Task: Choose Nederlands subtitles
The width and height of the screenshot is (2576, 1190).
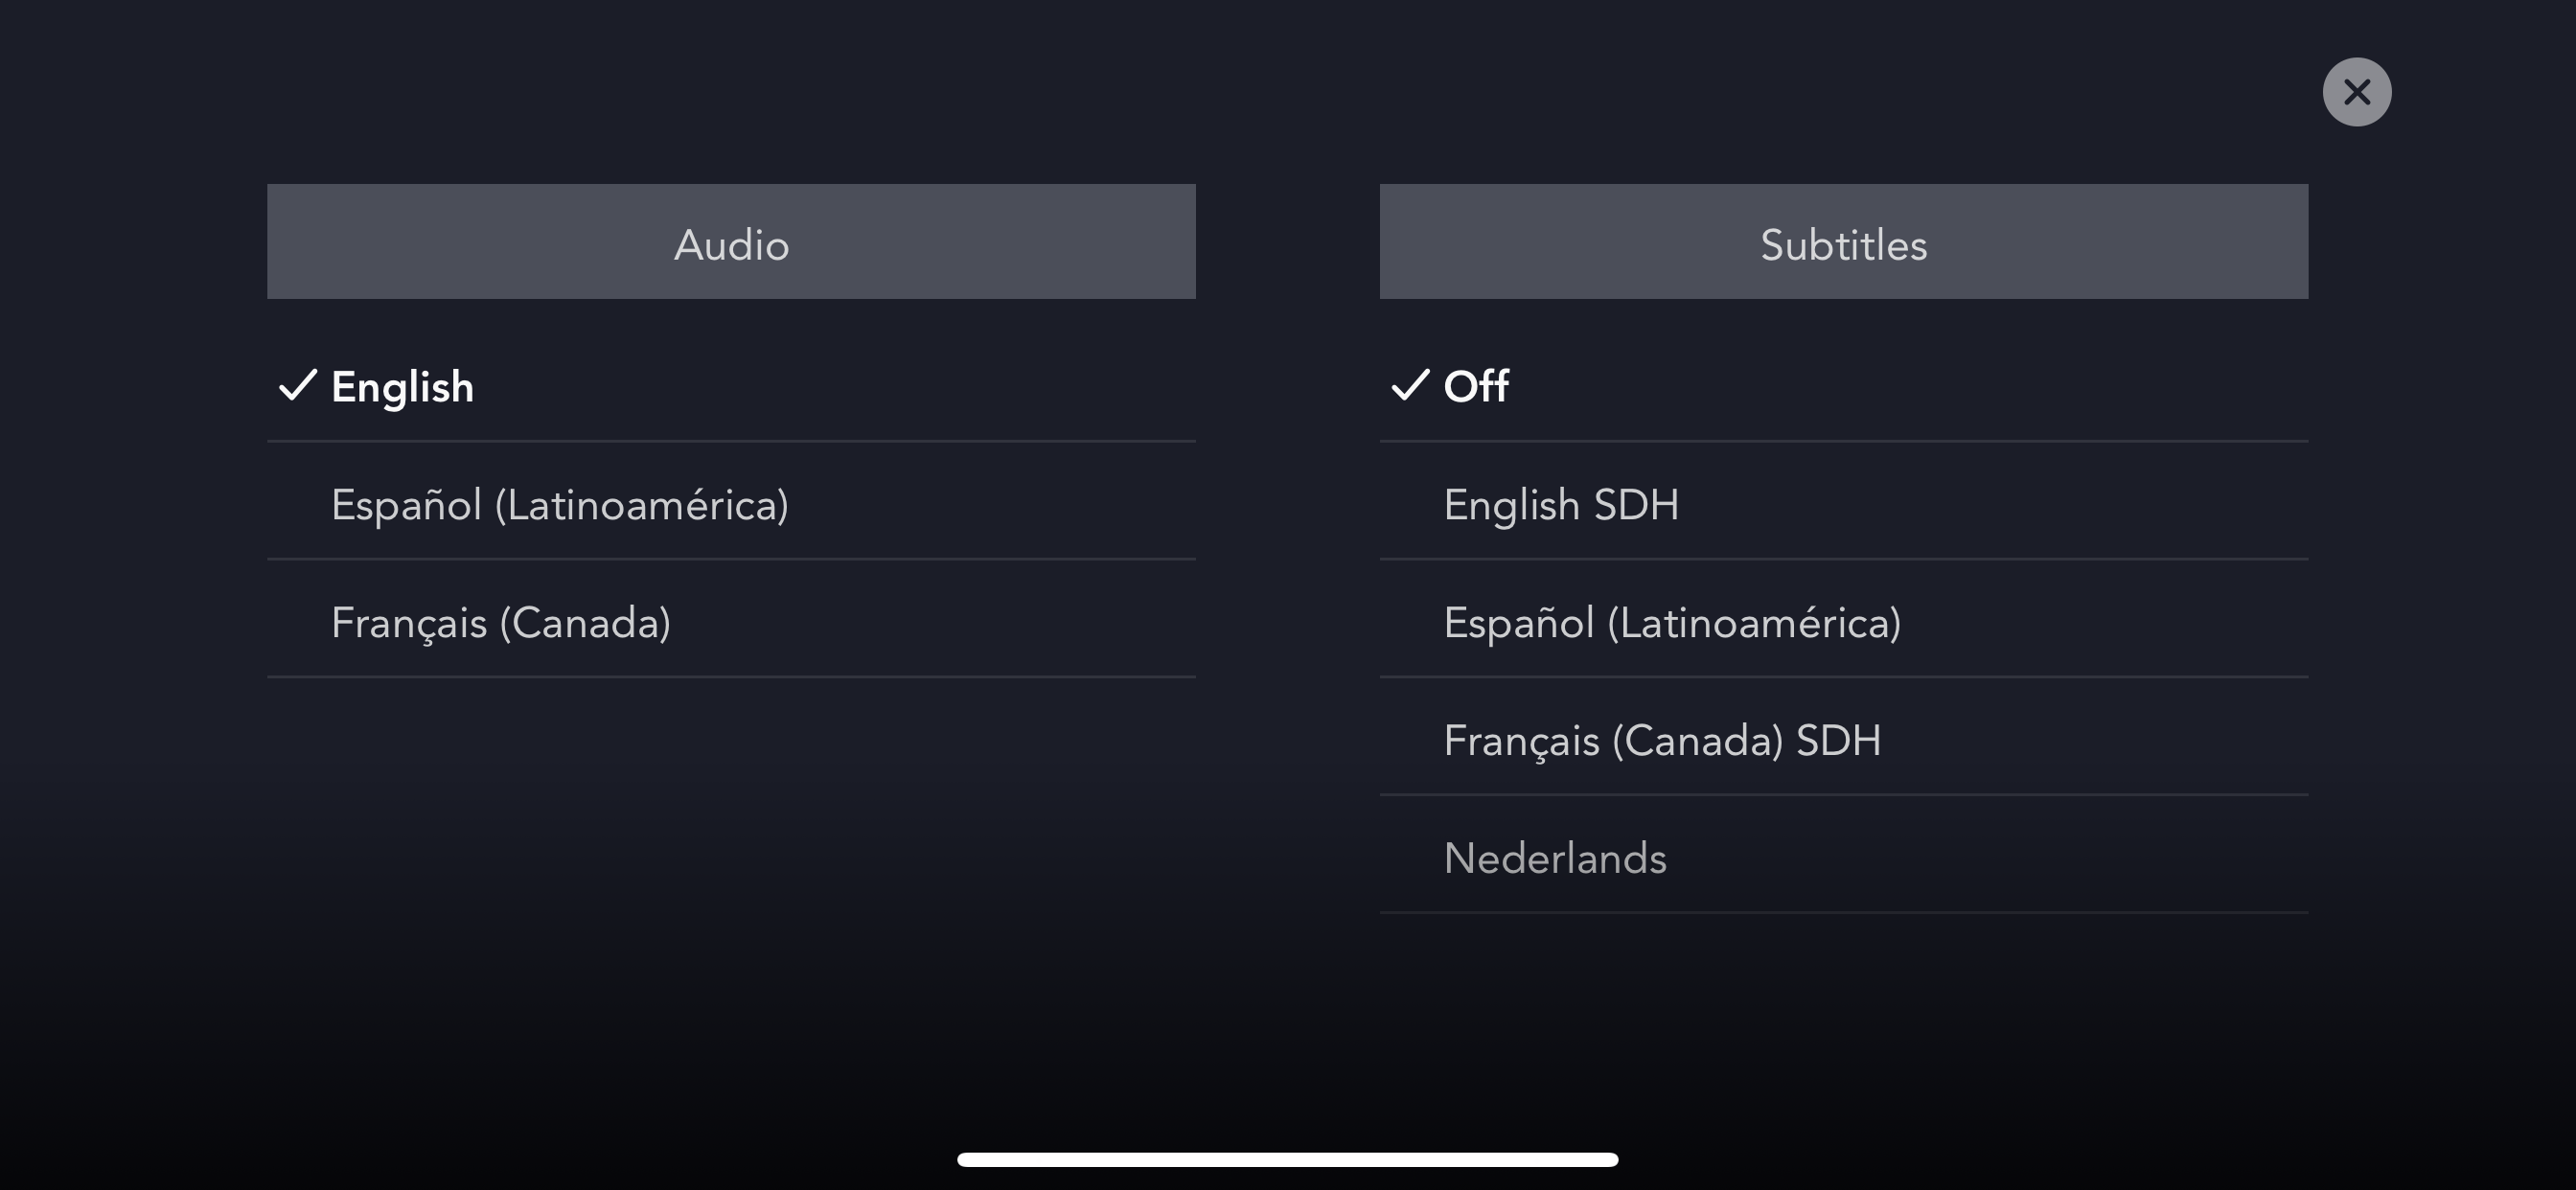Action: click(x=1554, y=859)
